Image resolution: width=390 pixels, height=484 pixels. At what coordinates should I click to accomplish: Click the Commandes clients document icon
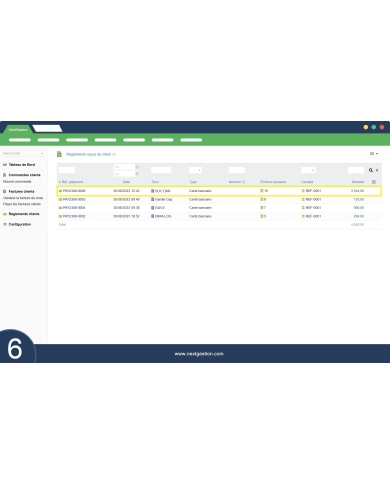(x=5, y=175)
